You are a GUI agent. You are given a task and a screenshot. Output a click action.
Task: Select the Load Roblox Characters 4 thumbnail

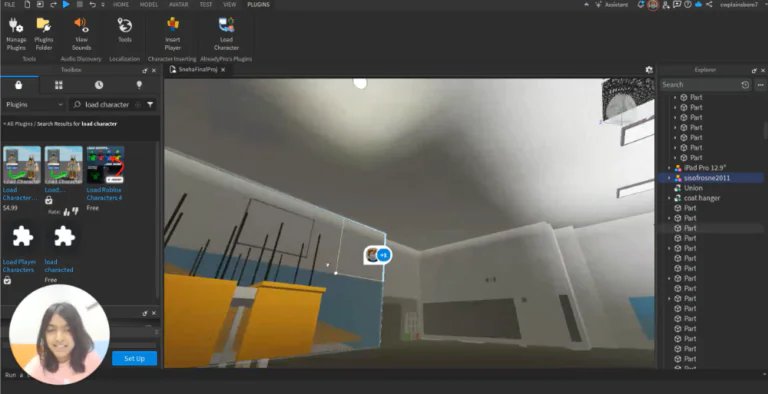pyautogui.click(x=105, y=165)
